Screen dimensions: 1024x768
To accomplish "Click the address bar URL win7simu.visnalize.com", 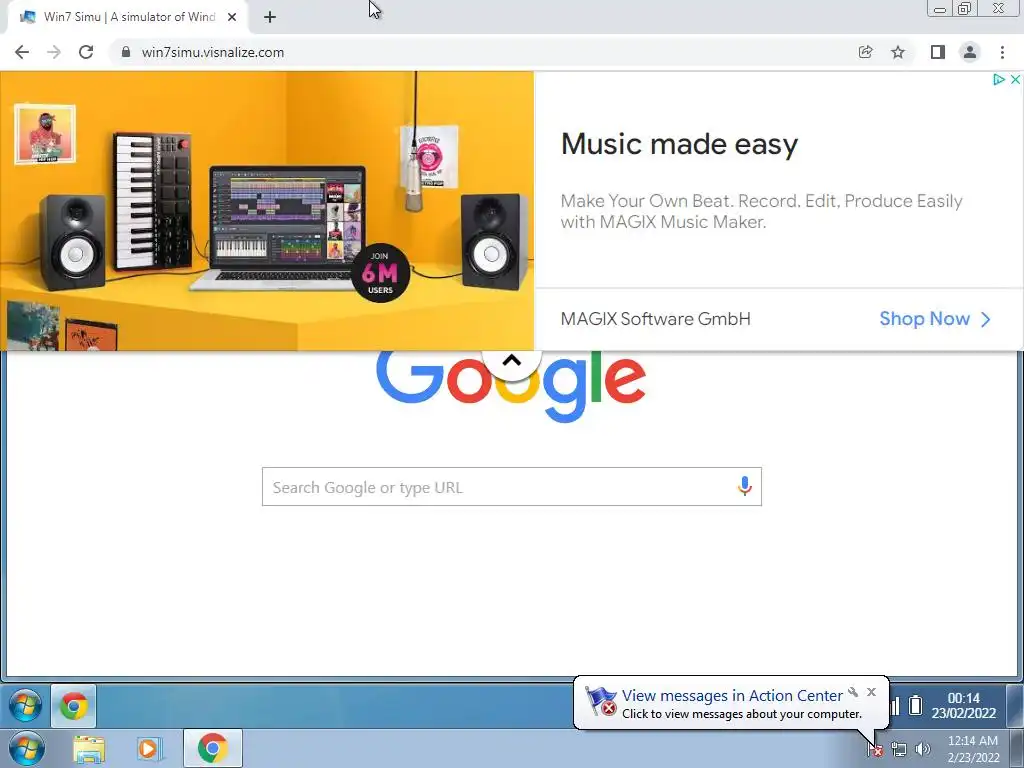I will click(x=213, y=52).
